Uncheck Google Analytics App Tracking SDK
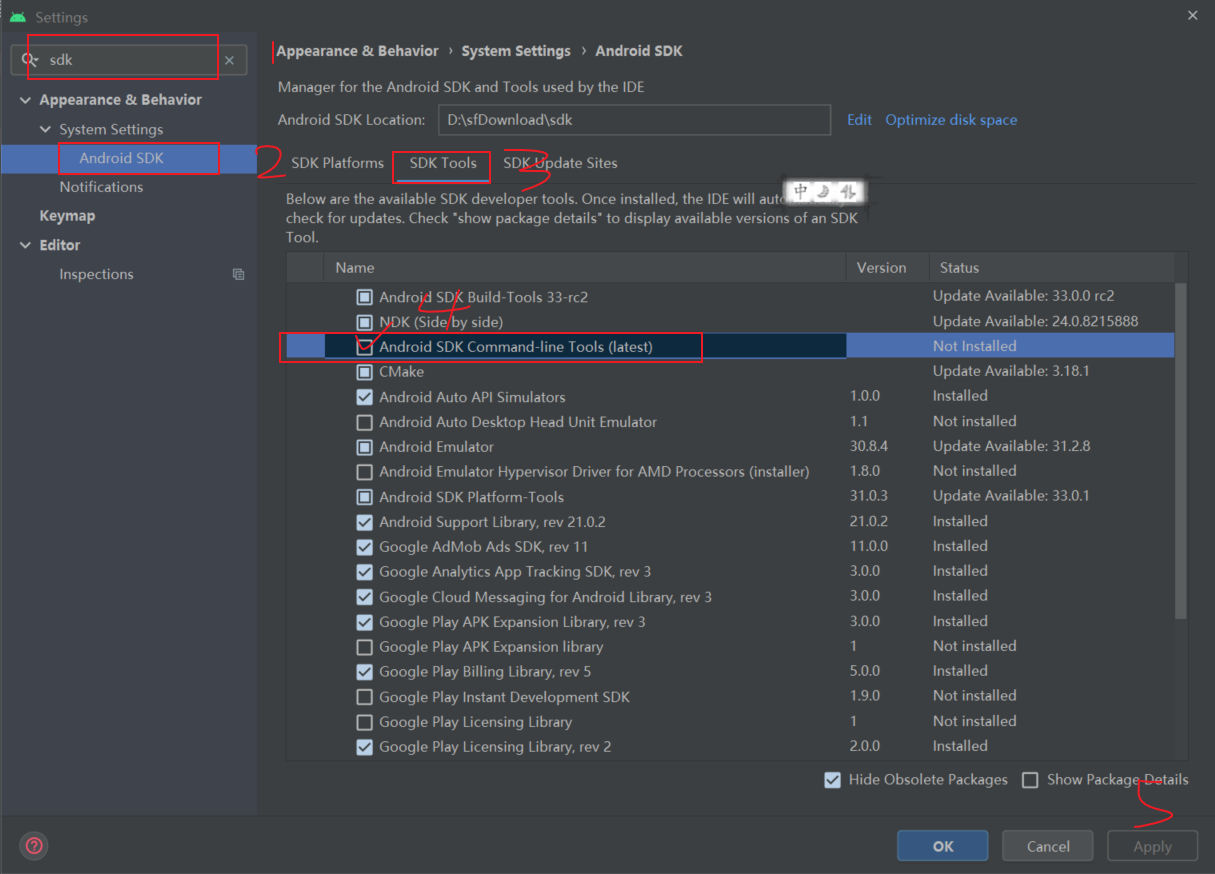The height and width of the screenshot is (874, 1215). [x=365, y=572]
